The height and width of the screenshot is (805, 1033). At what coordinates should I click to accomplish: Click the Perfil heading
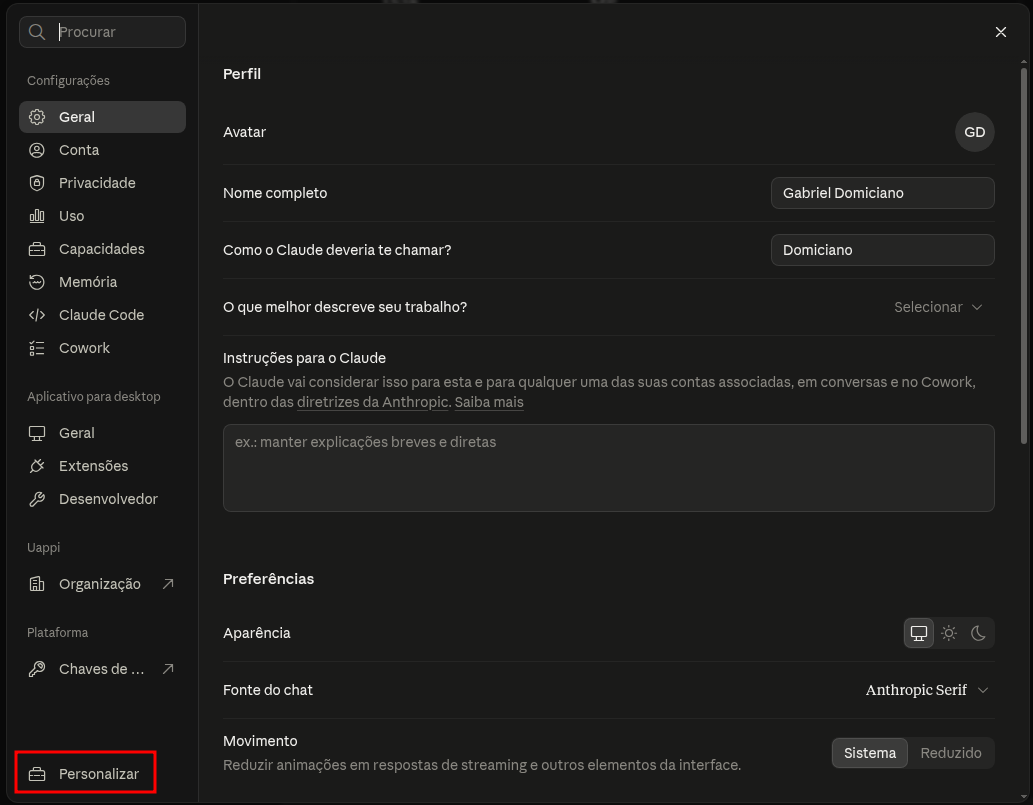[242, 74]
